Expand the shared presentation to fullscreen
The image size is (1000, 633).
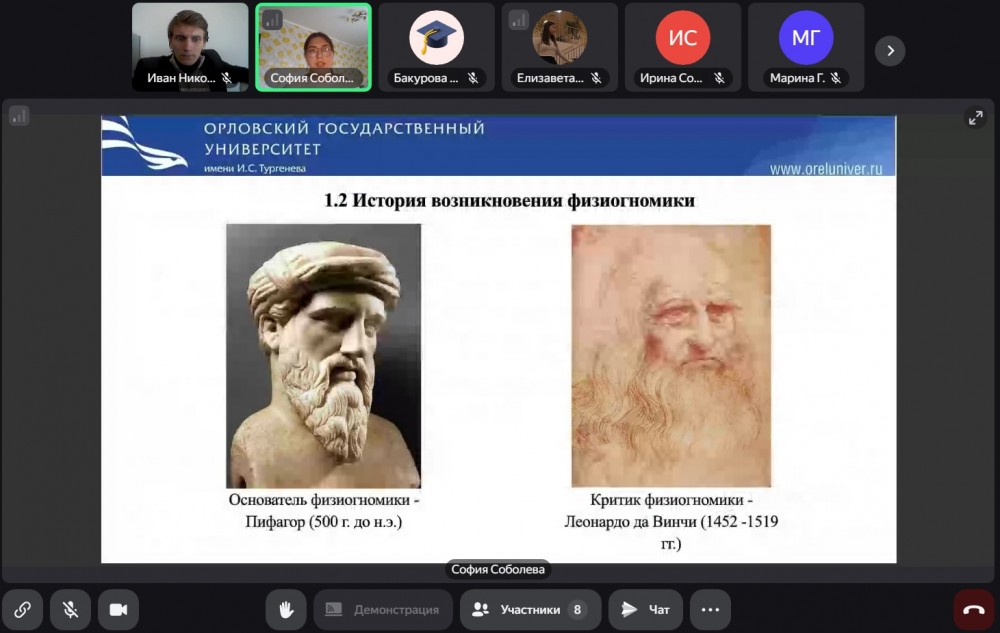pyautogui.click(x=975, y=118)
